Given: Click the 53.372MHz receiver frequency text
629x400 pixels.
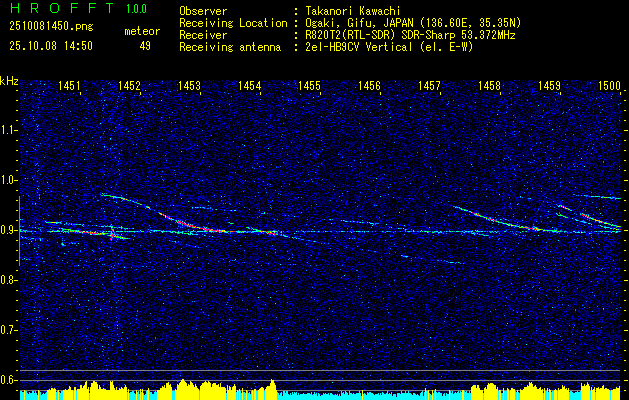Looking at the screenshot, I should 487,35.
